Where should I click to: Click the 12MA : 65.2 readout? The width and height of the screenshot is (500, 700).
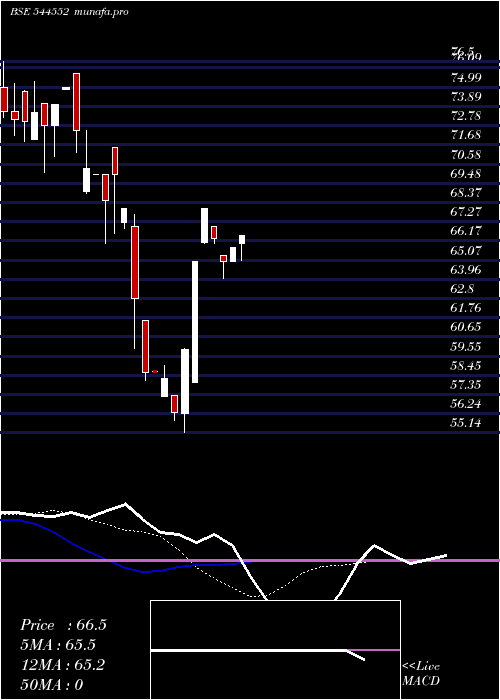[62, 665]
